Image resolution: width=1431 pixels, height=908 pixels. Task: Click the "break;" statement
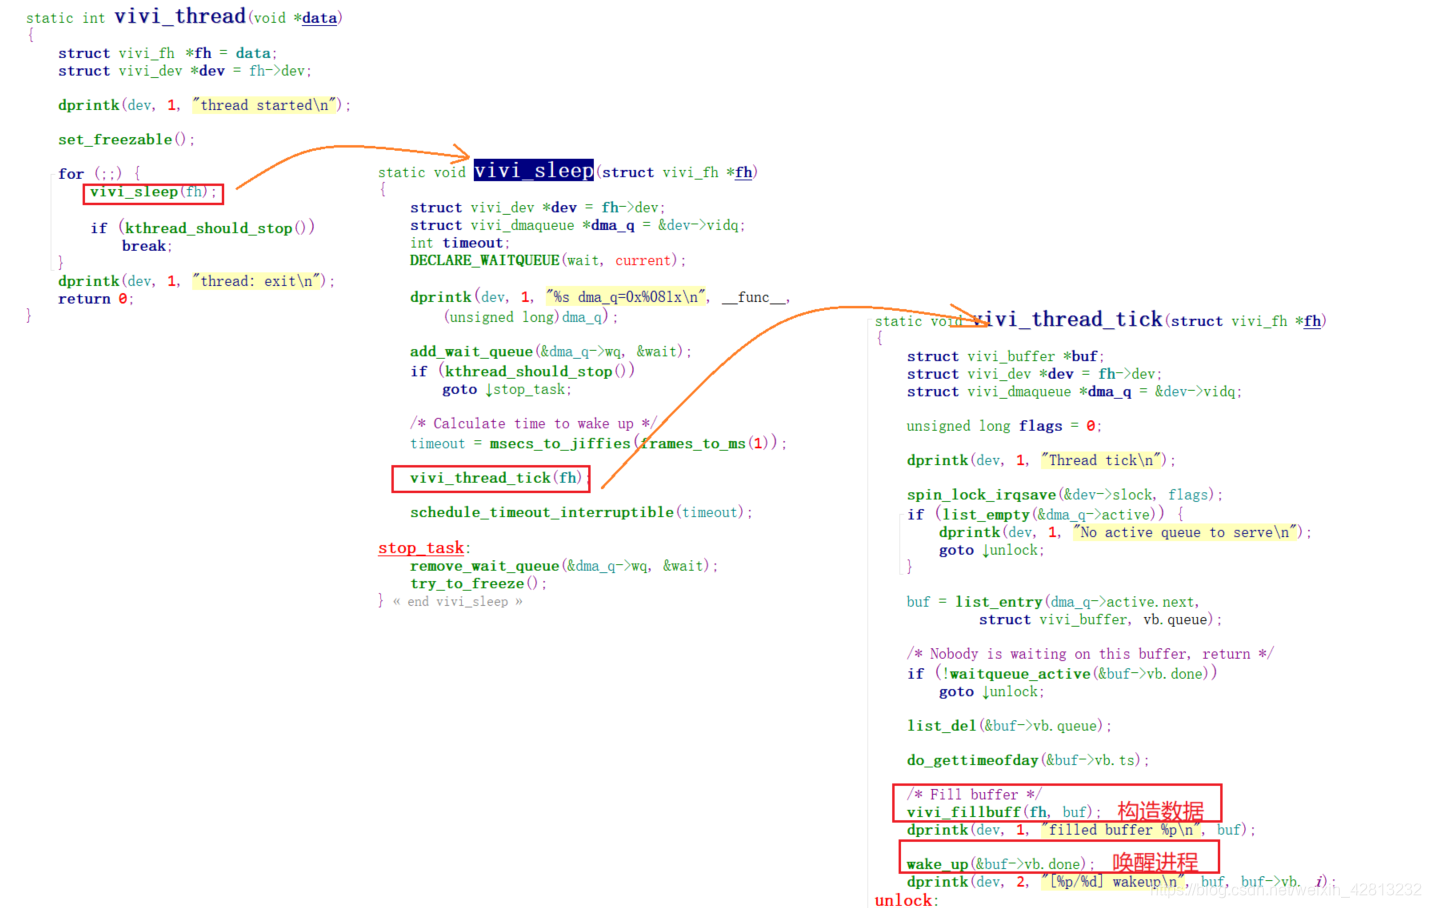click(x=147, y=246)
